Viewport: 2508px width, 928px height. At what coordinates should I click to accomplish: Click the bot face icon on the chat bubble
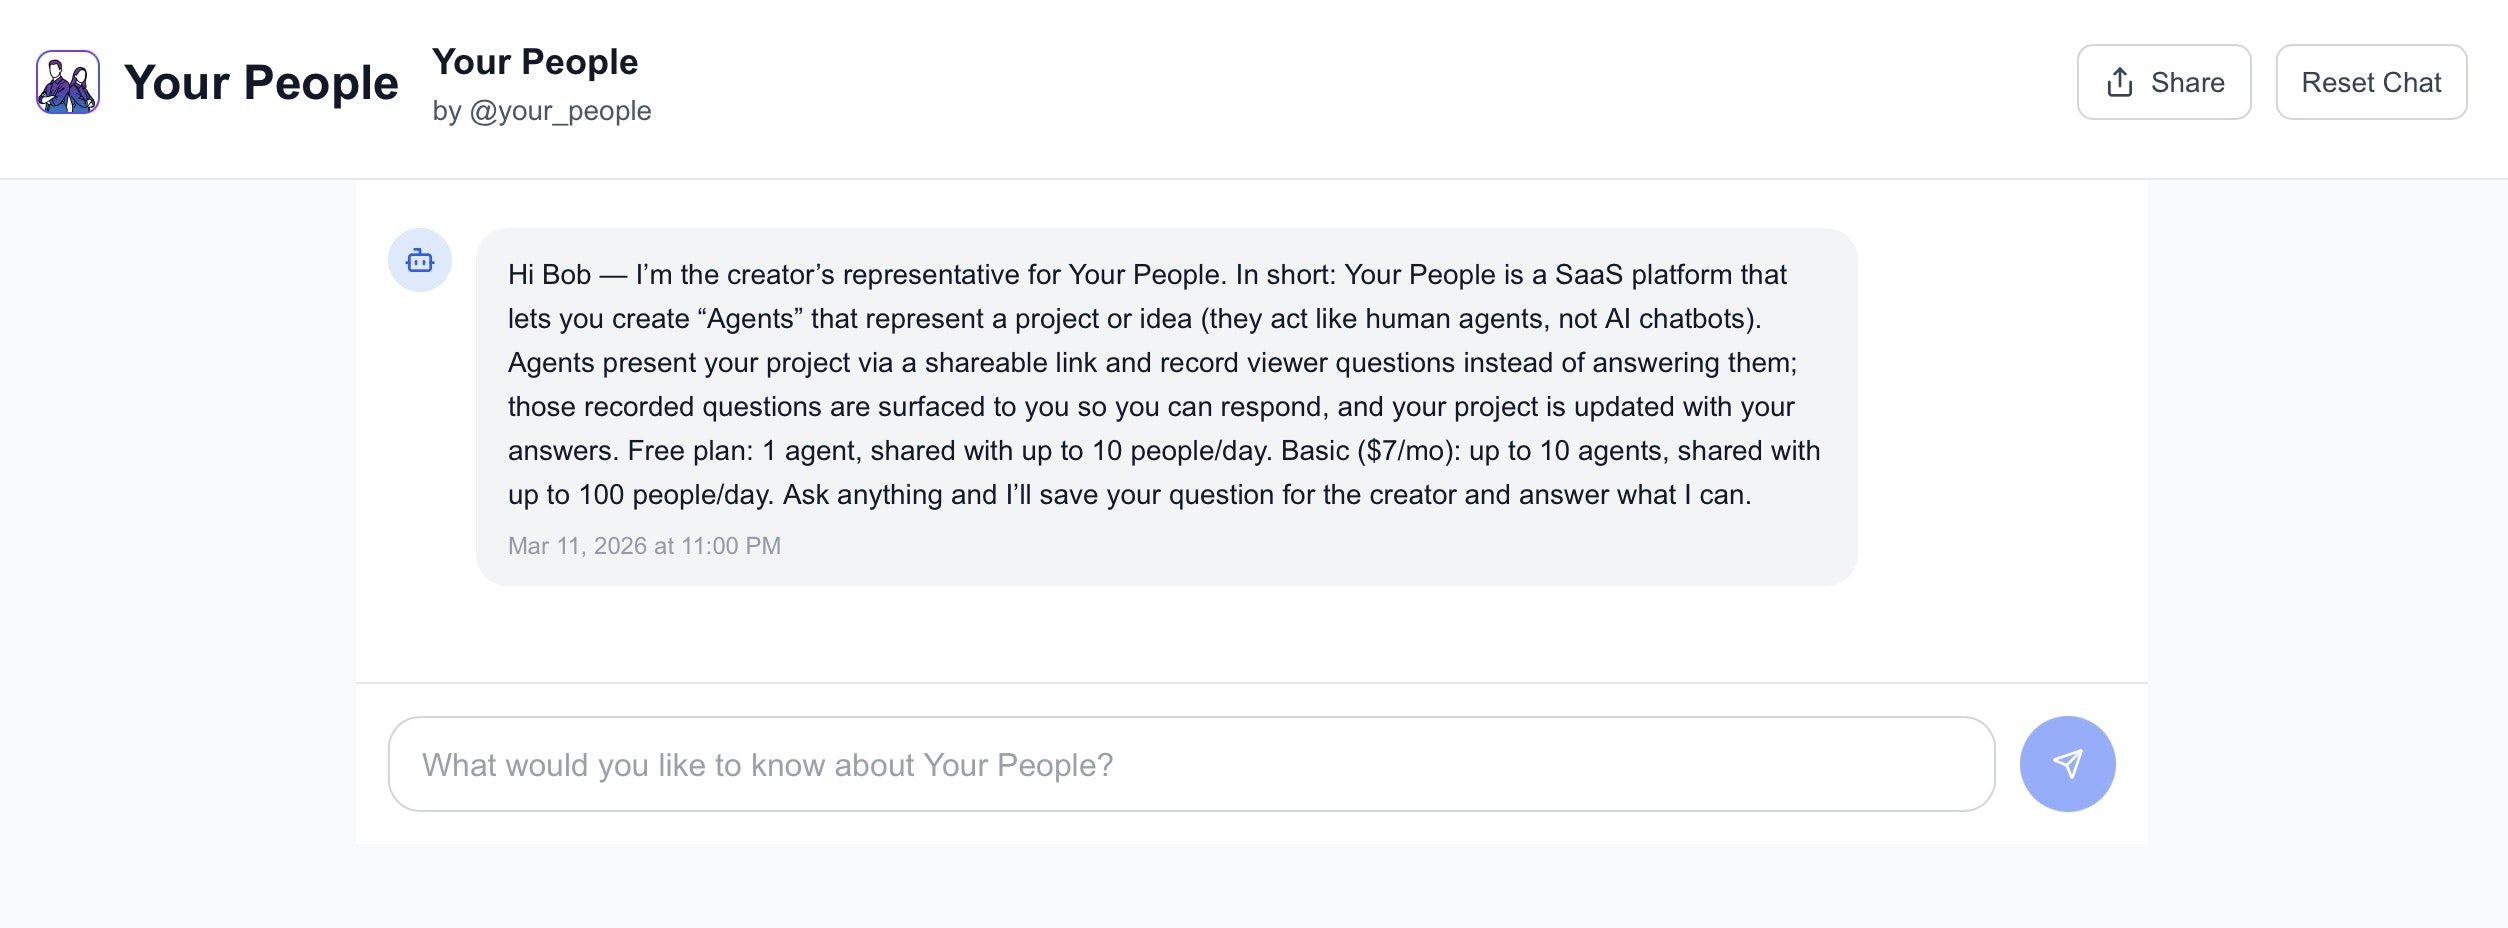pyautogui.click(x=421, y=261)
